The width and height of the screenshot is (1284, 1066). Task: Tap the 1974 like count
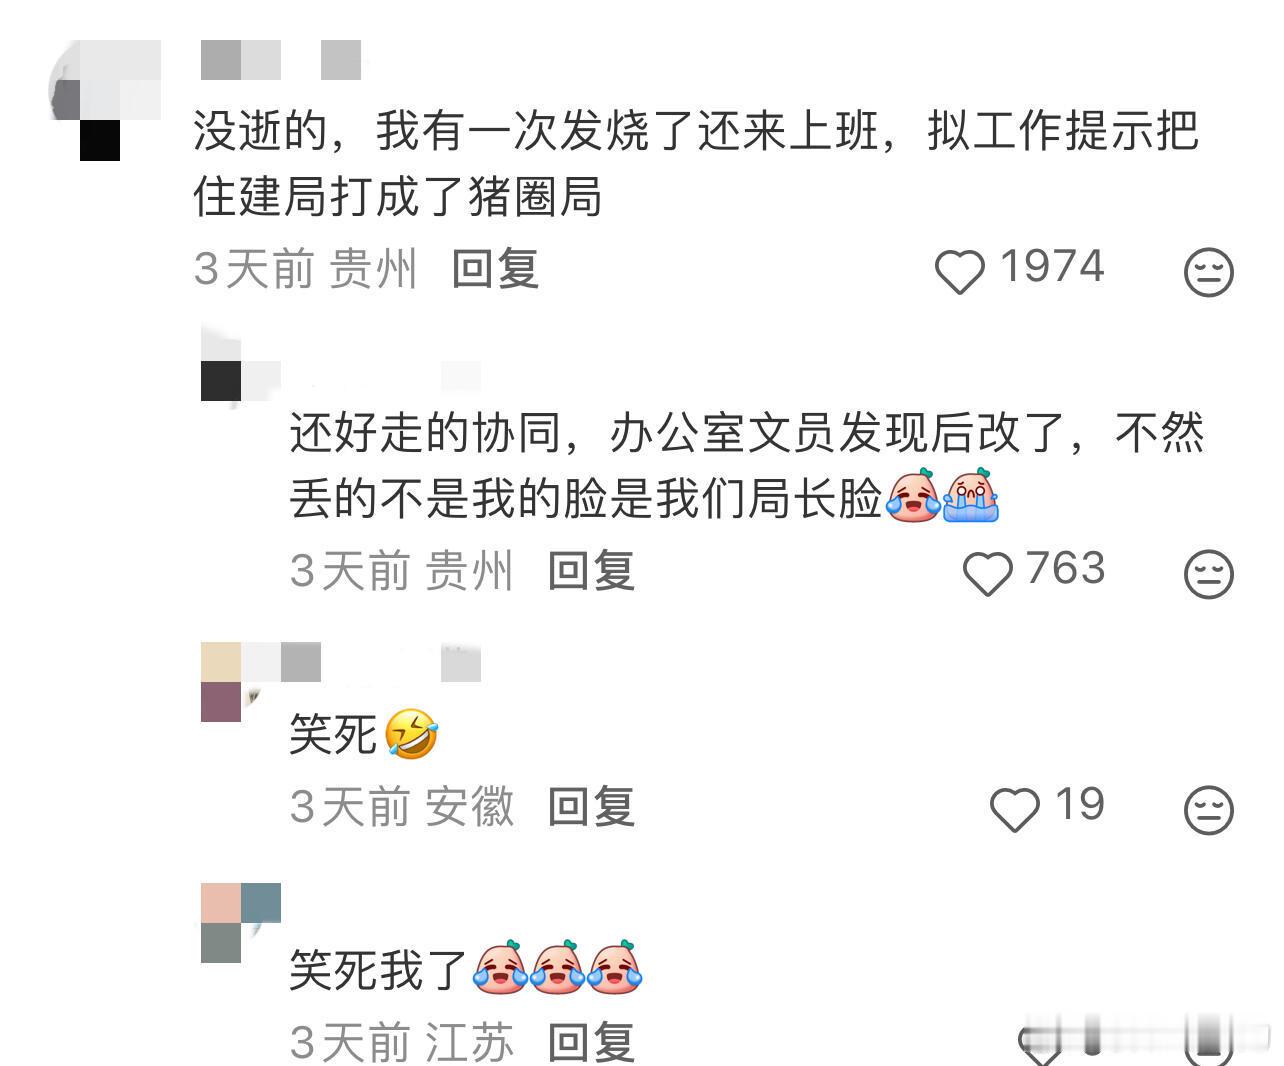pos(1052,267)
